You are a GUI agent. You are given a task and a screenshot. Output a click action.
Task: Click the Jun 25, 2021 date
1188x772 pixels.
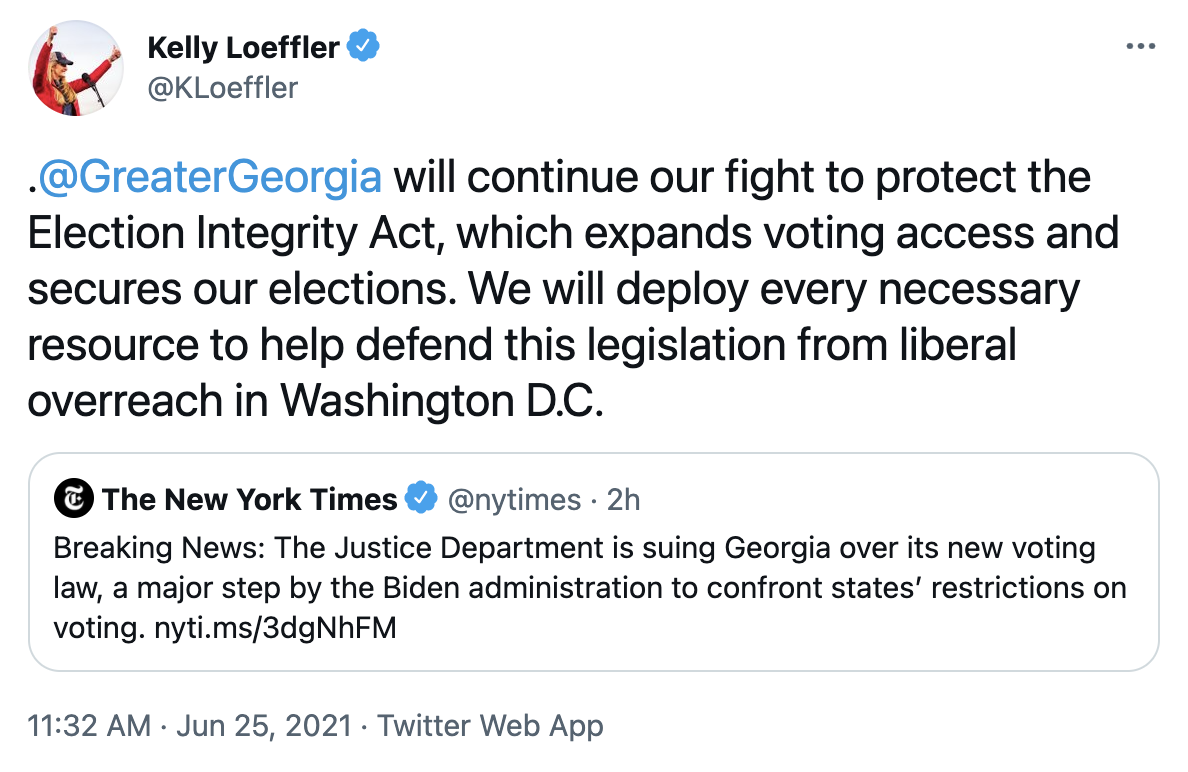[264, 725]
